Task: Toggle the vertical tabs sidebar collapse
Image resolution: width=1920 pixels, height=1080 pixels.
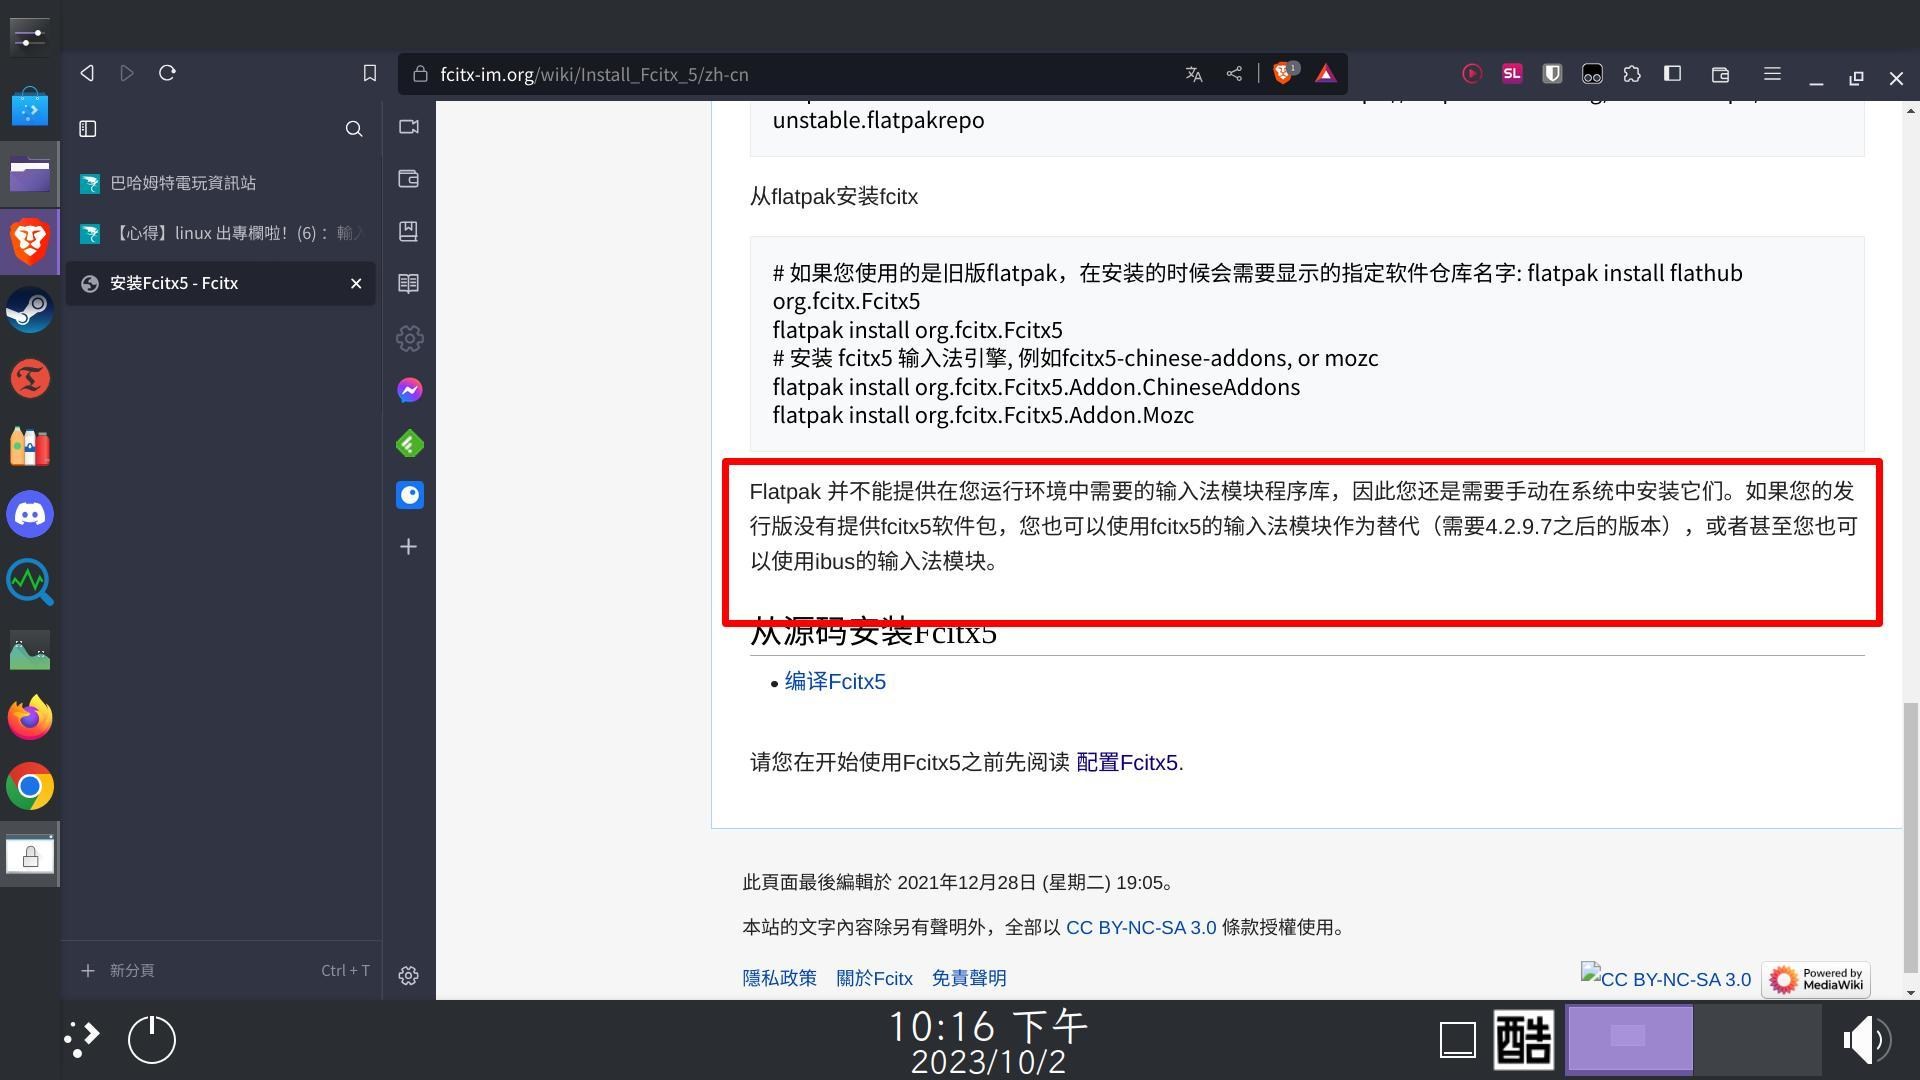Action: (88, 128)
